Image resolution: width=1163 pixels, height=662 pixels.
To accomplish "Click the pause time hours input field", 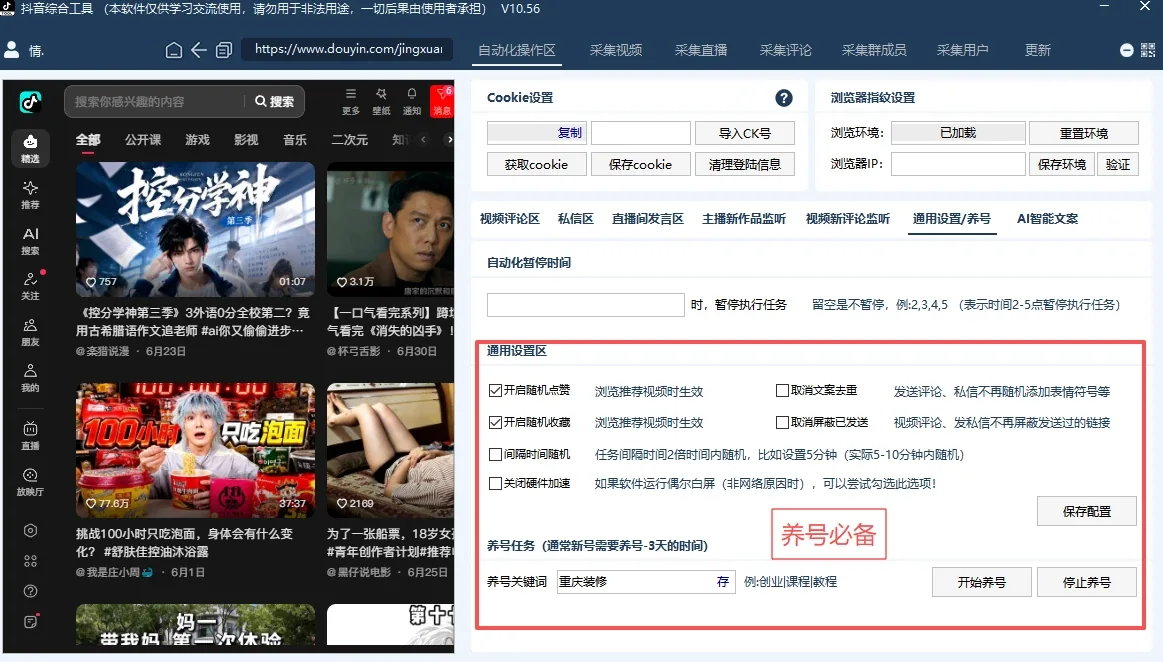I will point(585,305).
